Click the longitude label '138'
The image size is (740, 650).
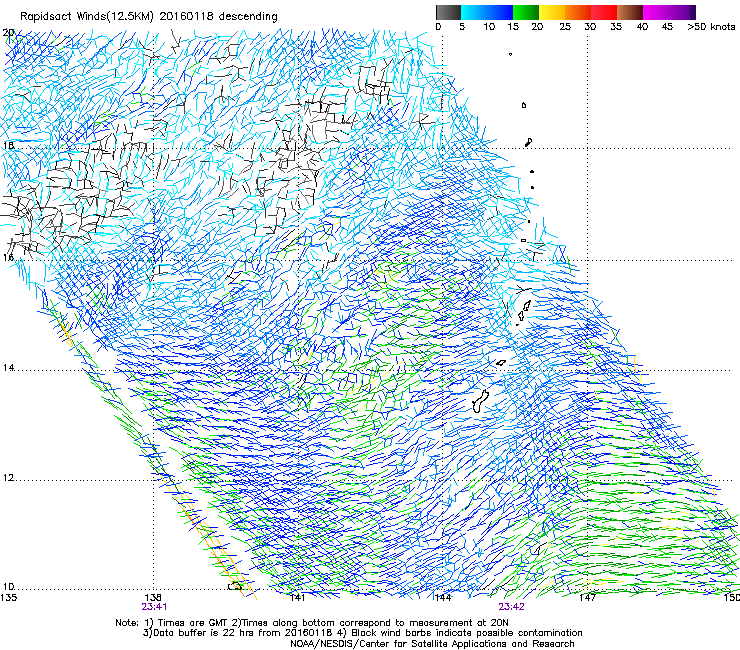(153, 597)
